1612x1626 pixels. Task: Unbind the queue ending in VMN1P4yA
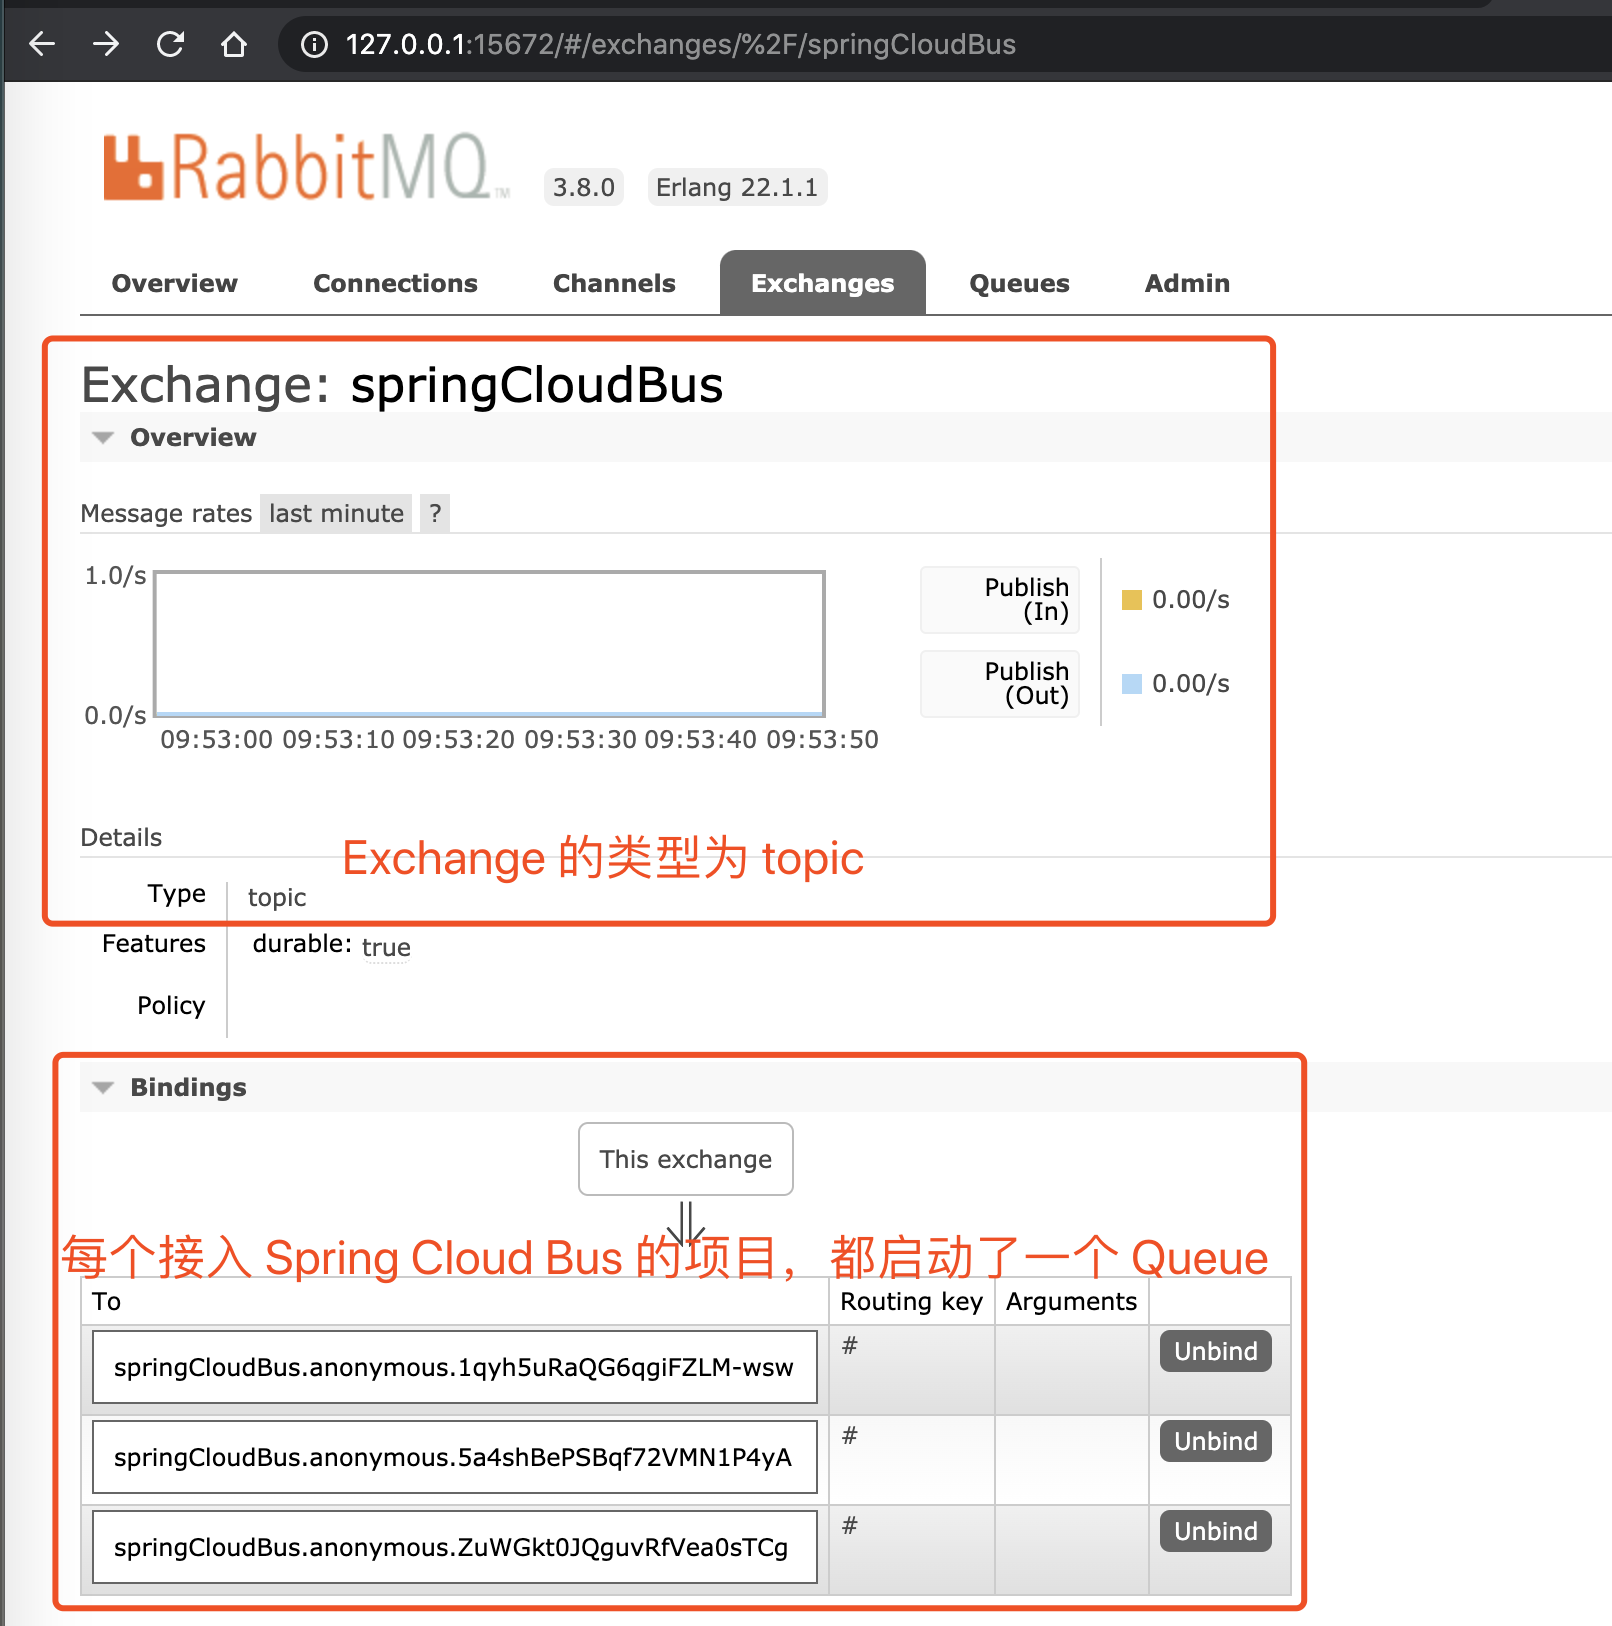pyautogui.click(x=1216, y=1441)
